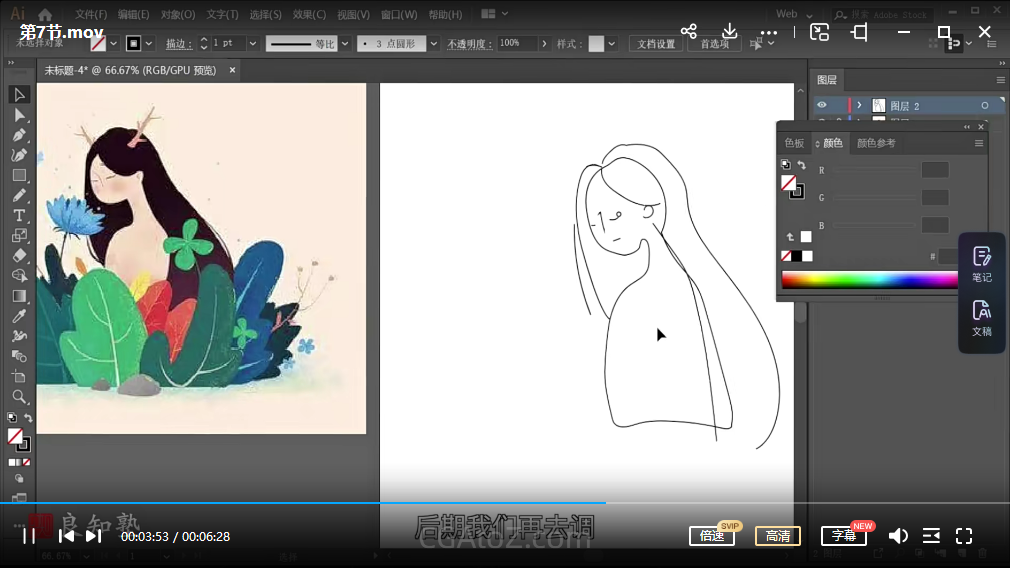Viewport: 1010px width, 568px height.
Task: Open the 3 点圆形 brush dropdown
Action: point(434,44)
